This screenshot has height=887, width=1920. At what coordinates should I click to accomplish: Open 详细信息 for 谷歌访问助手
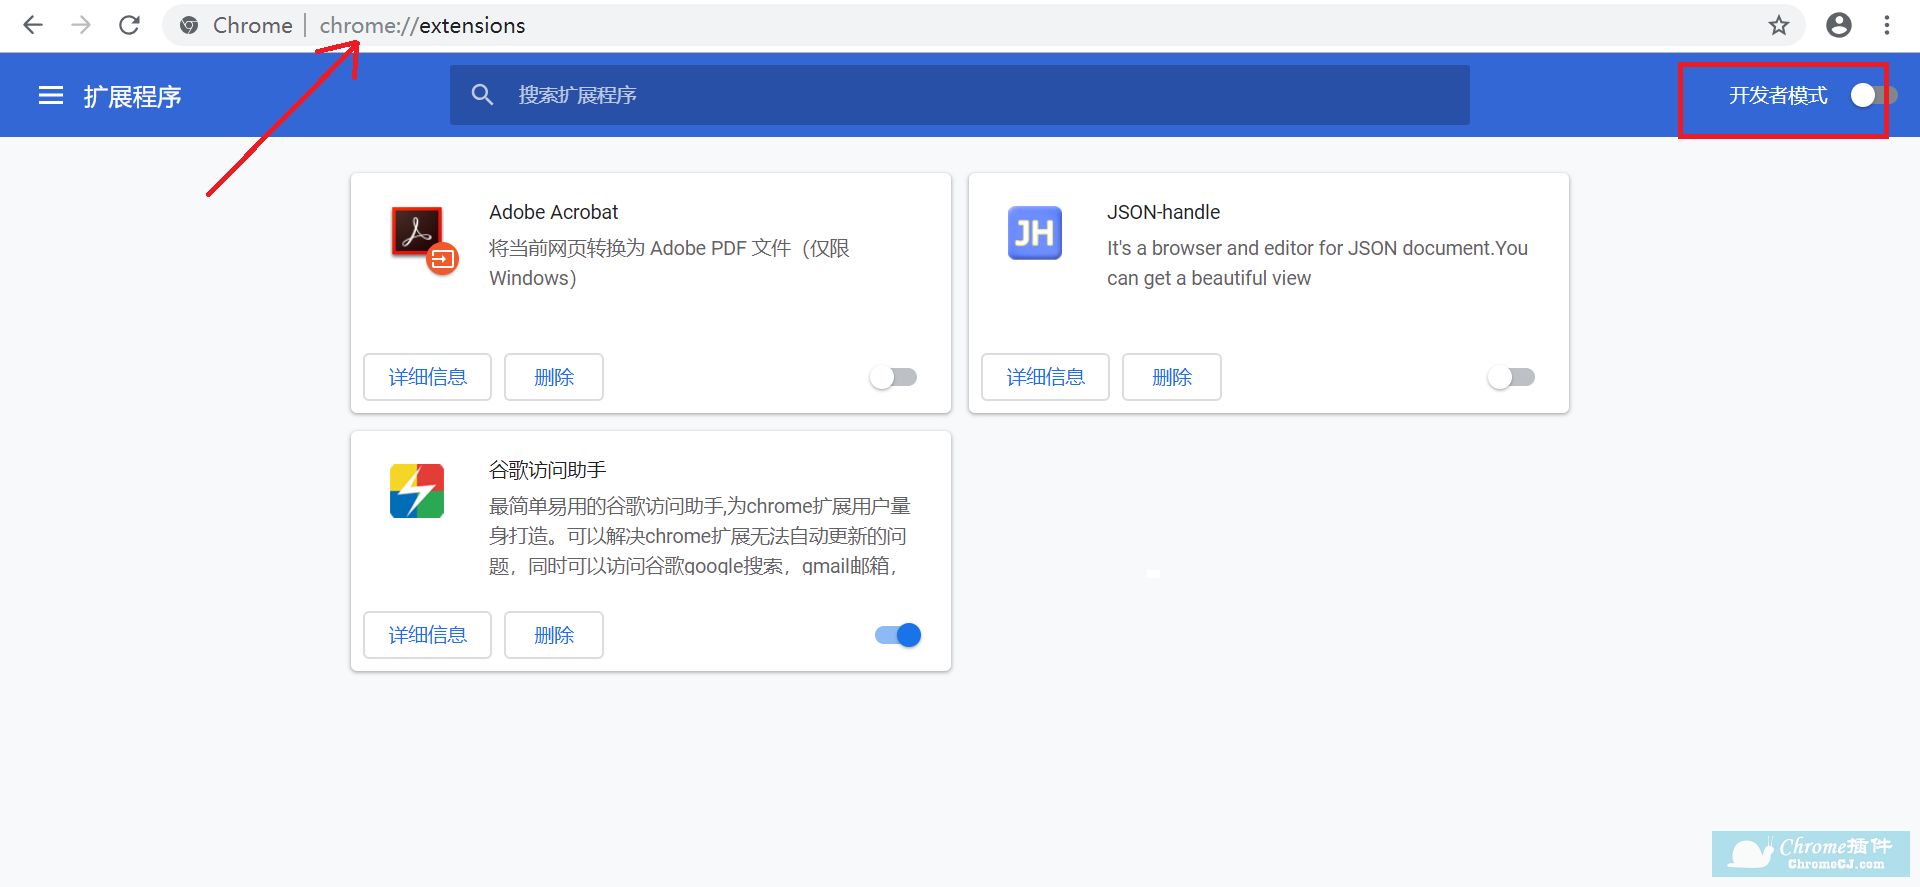(427, 635)
